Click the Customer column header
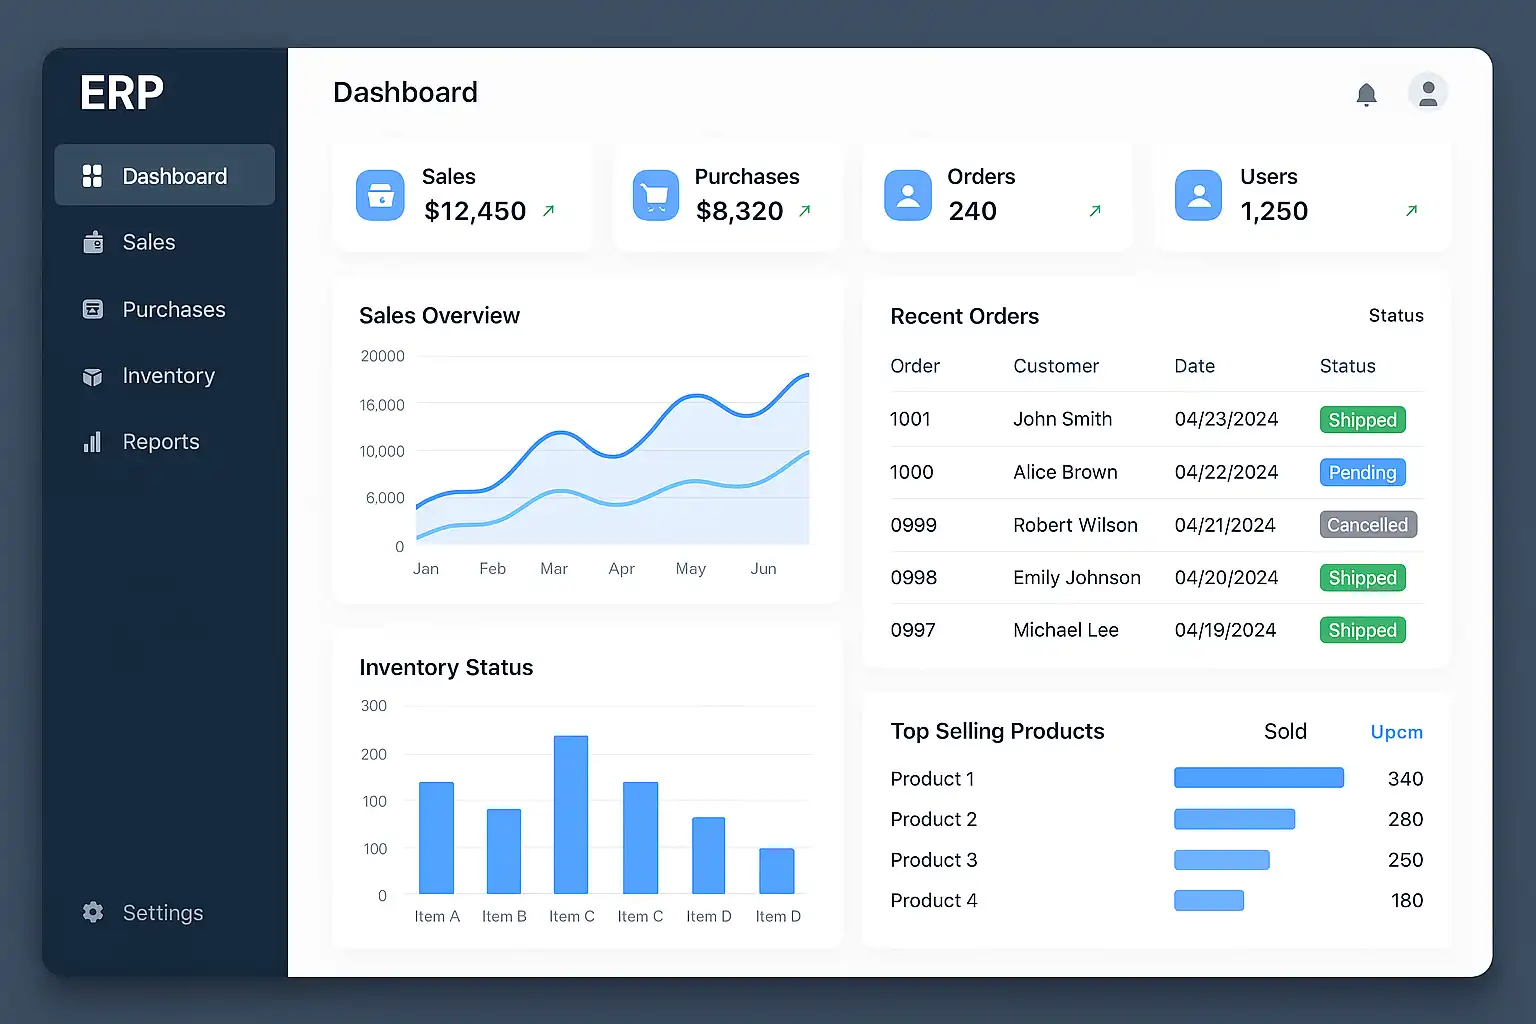Screen dimensions: 1536x1024 pos(1056,366)
